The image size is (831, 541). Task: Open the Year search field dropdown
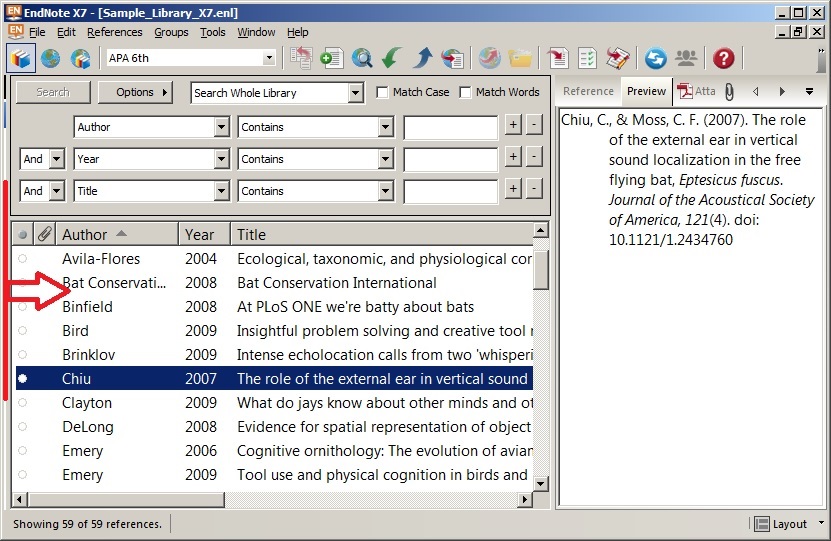tap(222, 159)
